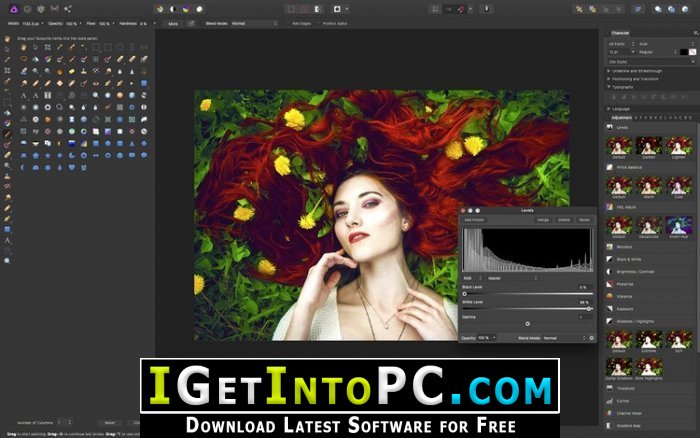Apply Auto Levels toolbar icon
The image size is (700, 438).
159,9
